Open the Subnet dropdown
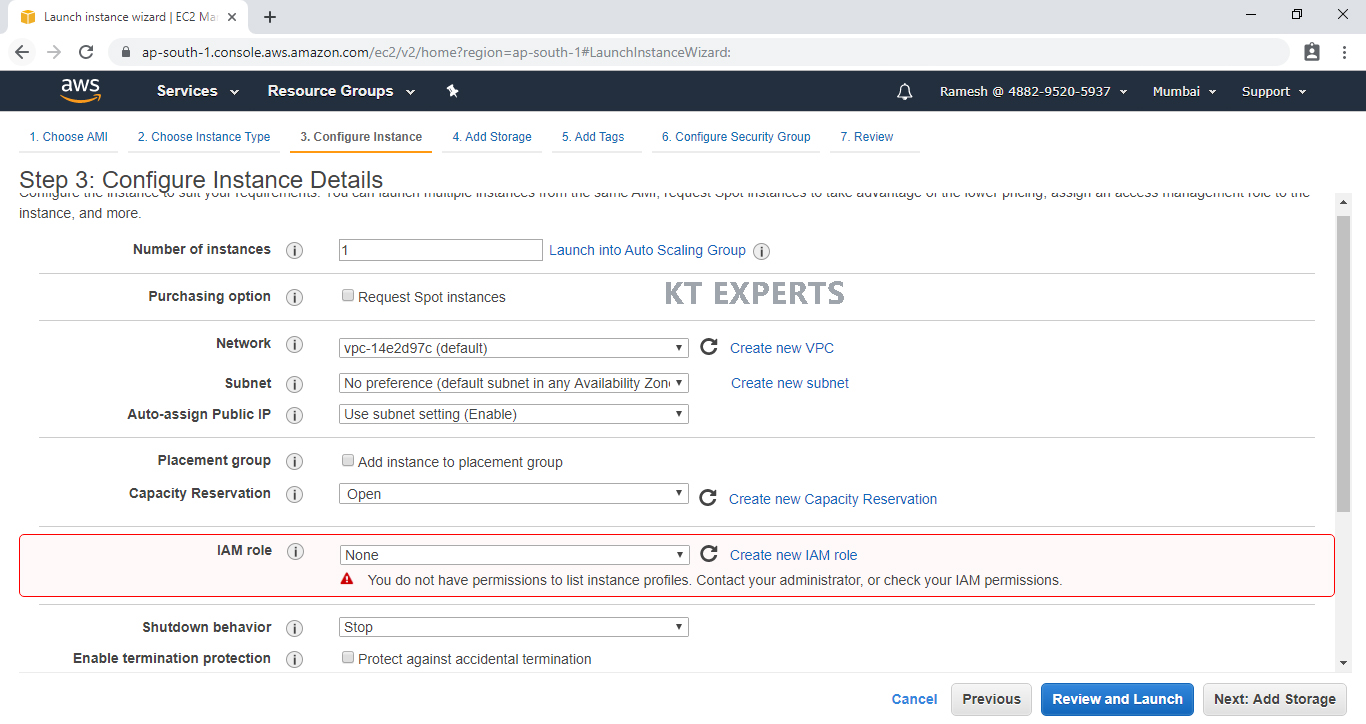This screenshot has height=724, width=1366. click(514, 383)
